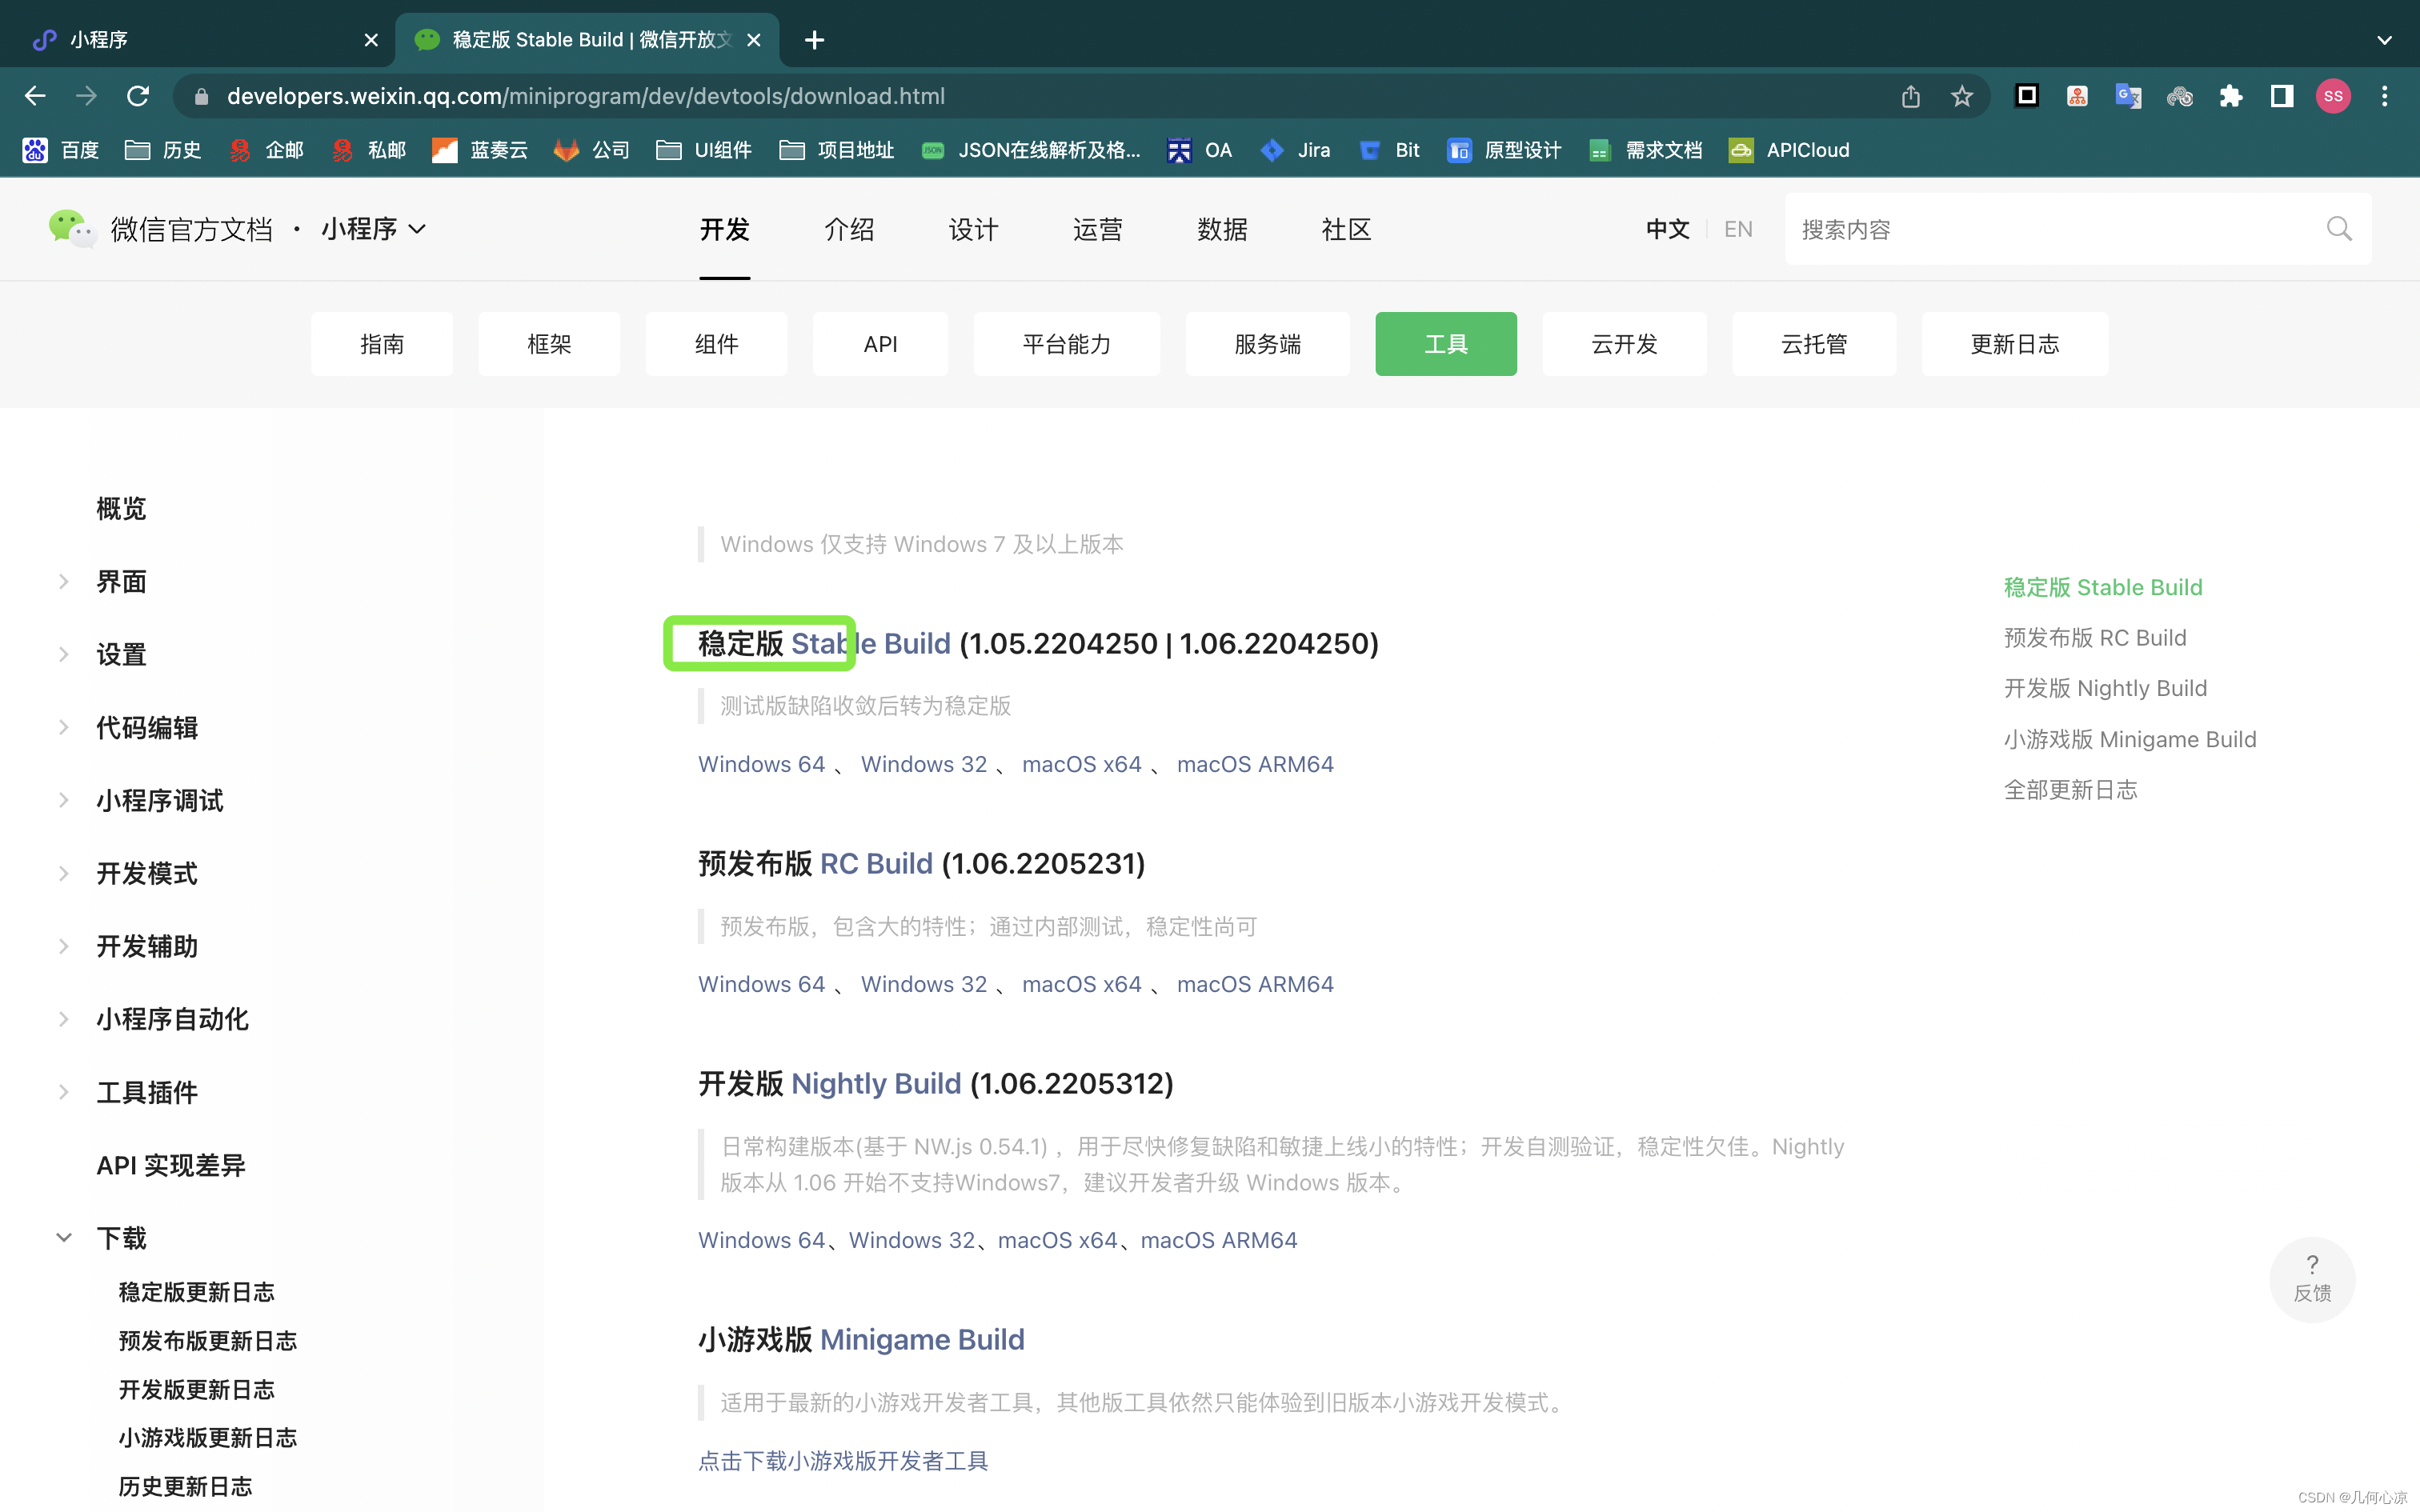Open the 需求文档 bookmark
2420x1512 pixels.
1646,150
